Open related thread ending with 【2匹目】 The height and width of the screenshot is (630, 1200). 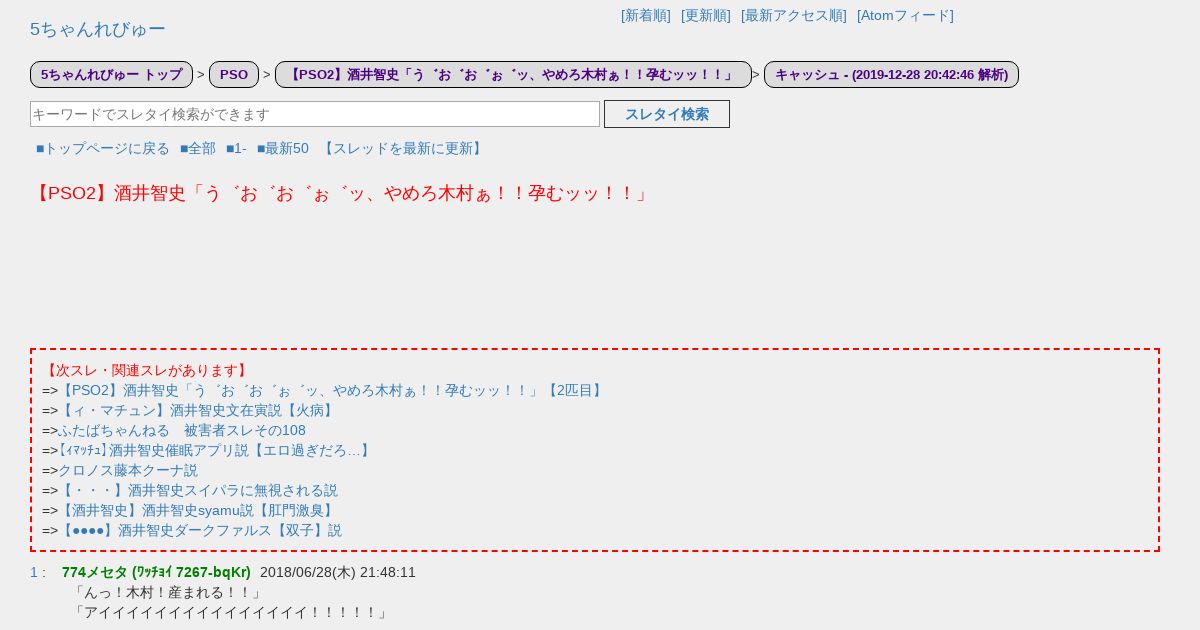332,390
